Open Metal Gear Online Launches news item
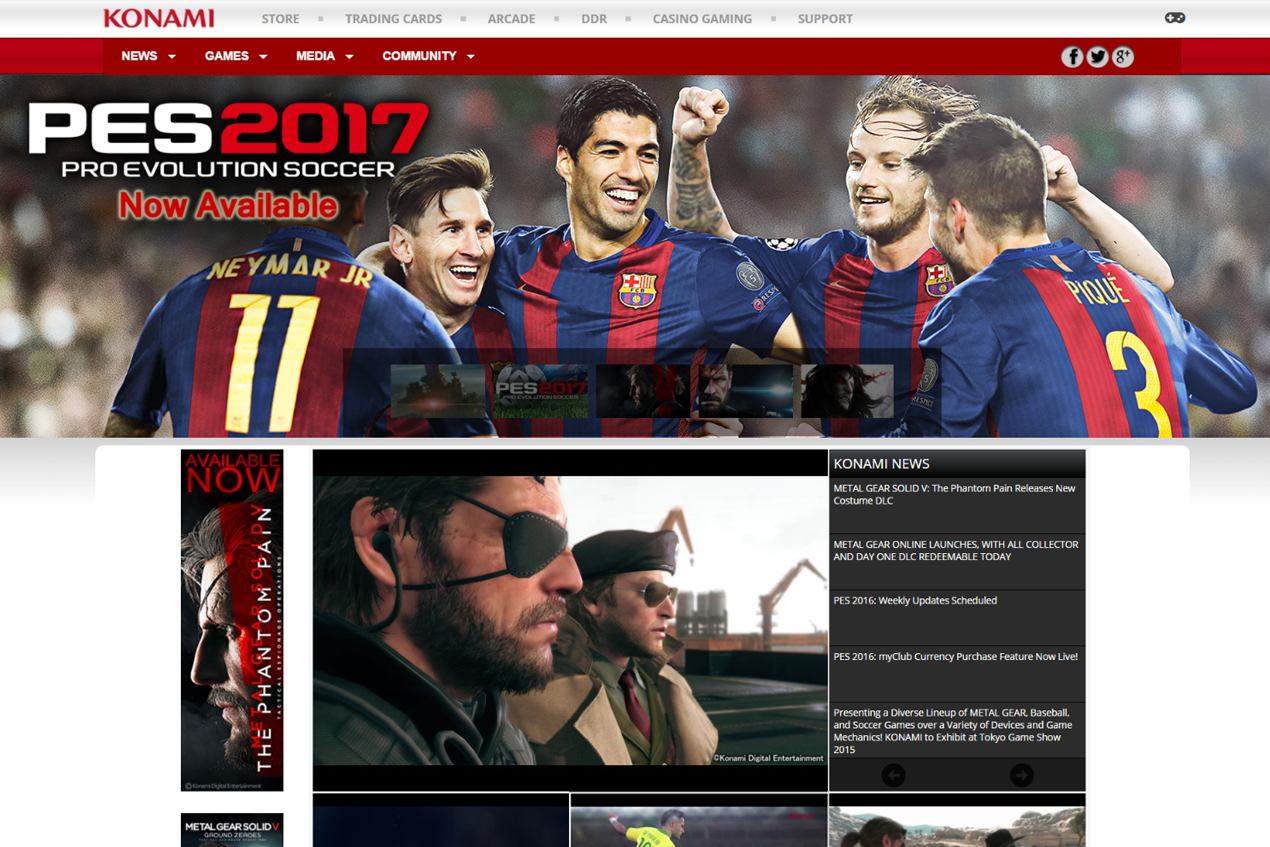Screen dimensions: 1270x847 click(955, 550)
